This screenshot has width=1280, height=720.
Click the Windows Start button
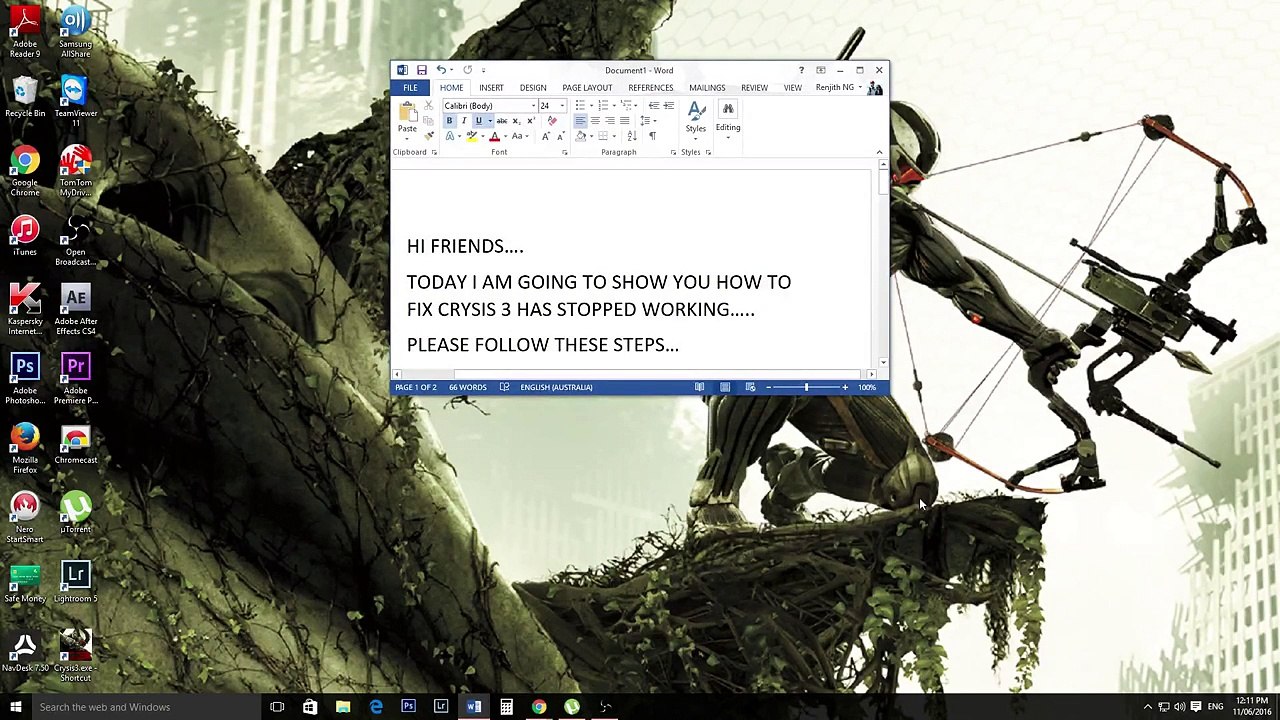(16, 707)
